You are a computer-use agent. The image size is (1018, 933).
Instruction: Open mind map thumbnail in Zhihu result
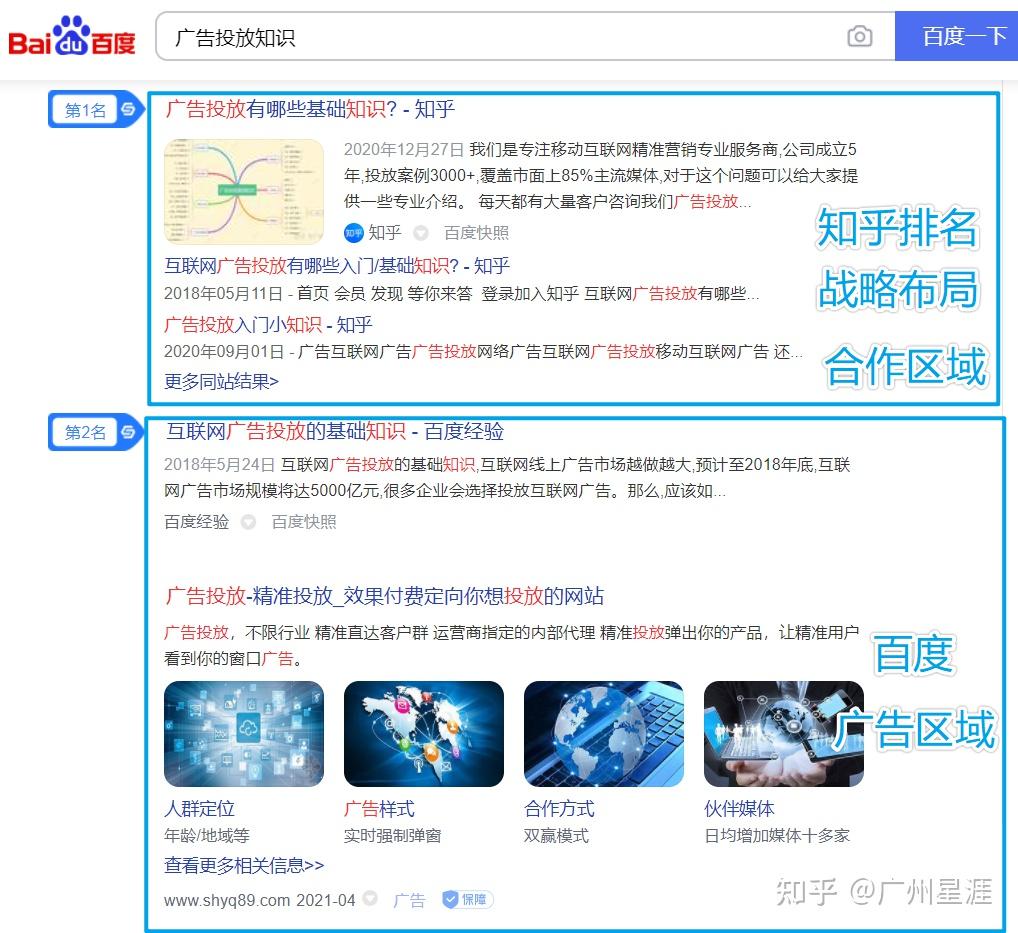tap(244, 192)
